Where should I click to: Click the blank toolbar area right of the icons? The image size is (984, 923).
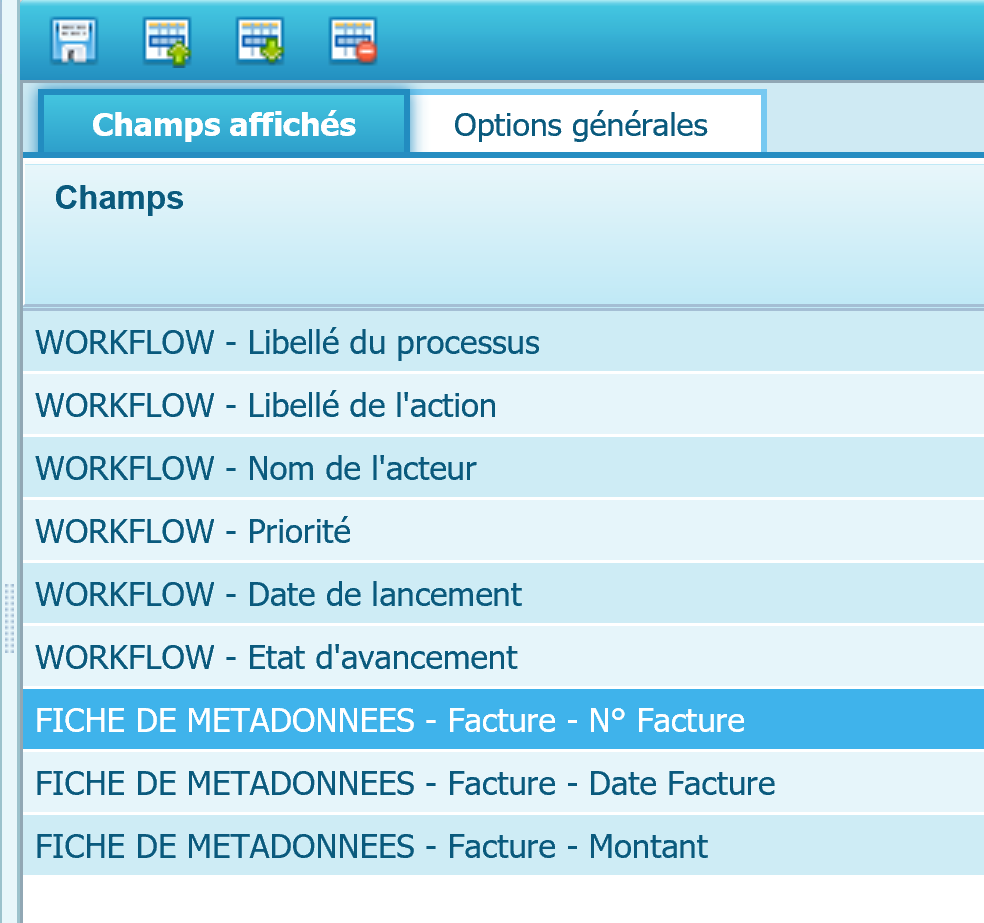click(x=680, y=41)
